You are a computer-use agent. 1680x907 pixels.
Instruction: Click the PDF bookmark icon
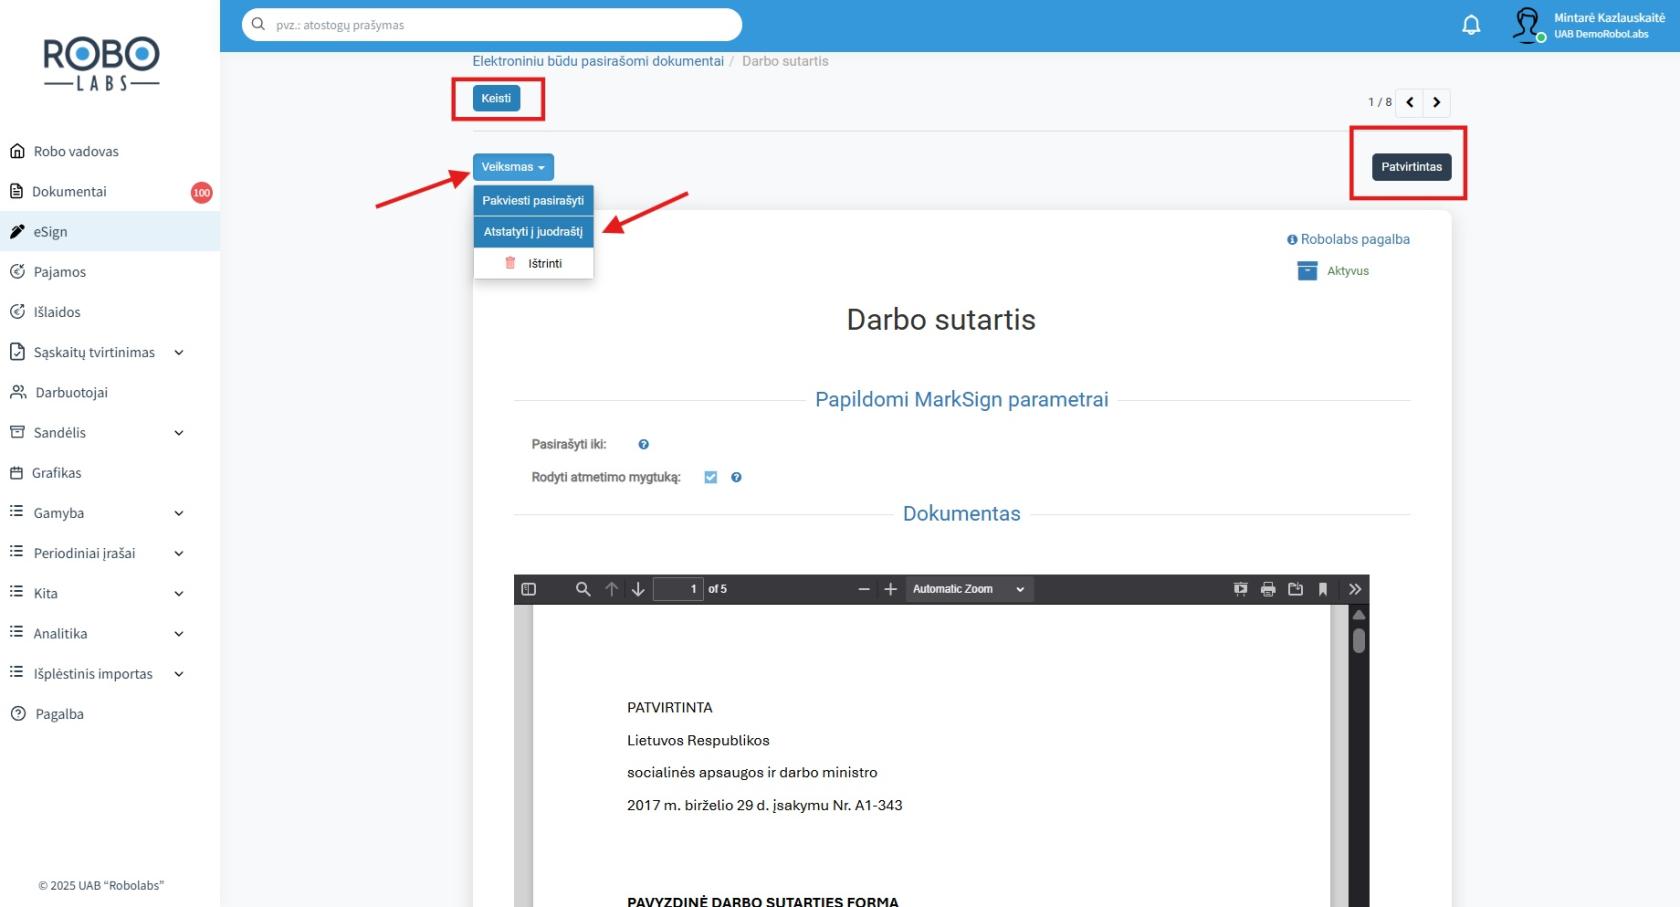(x=1323, y=589)
